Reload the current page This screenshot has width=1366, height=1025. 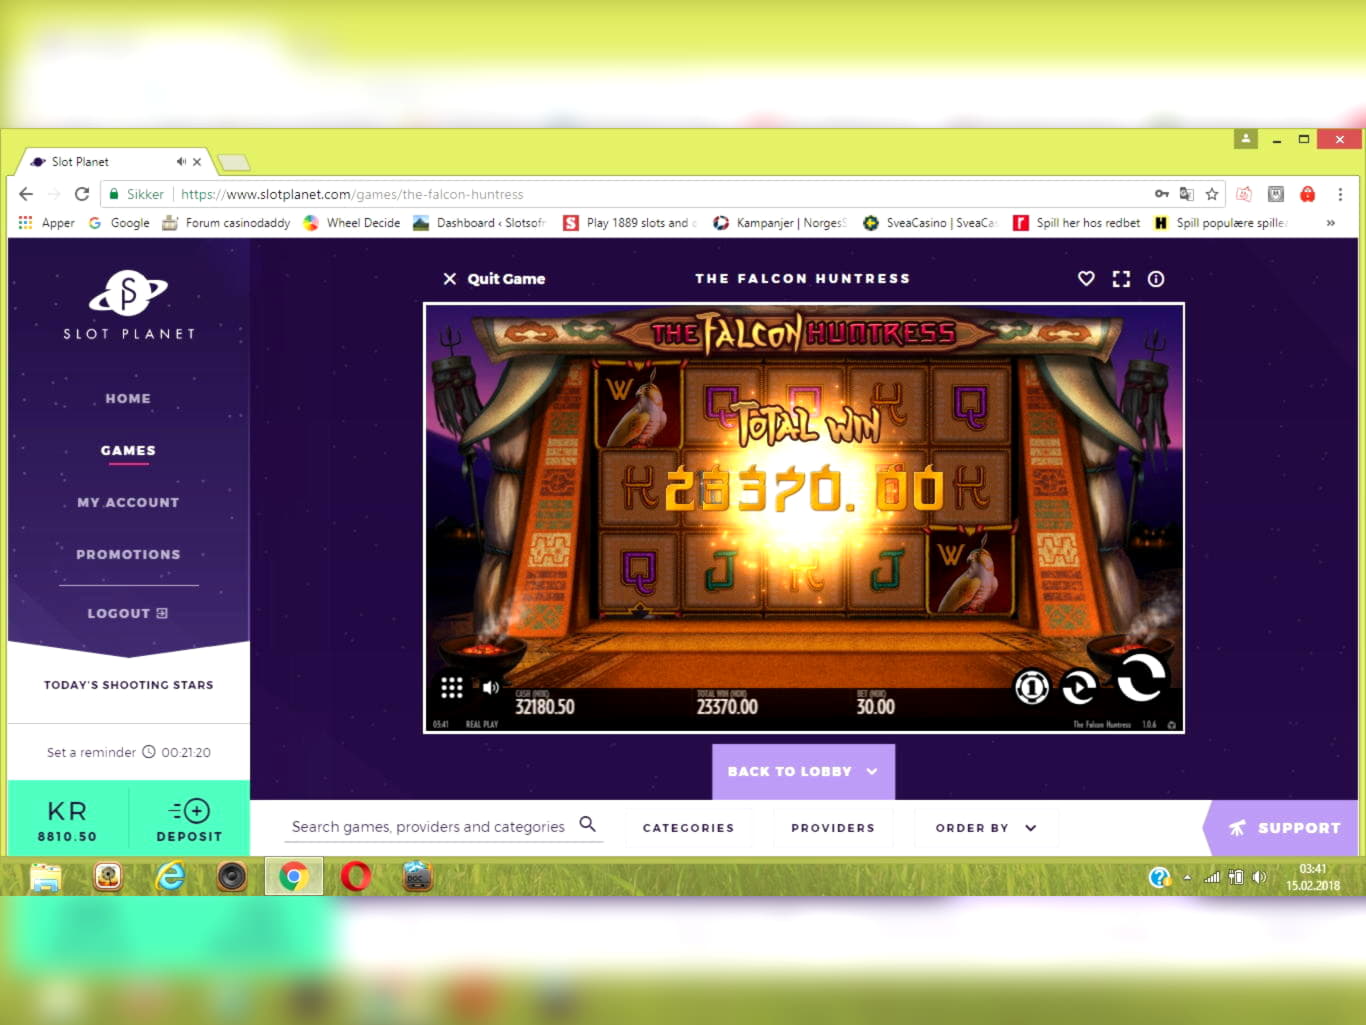point(82,194)
